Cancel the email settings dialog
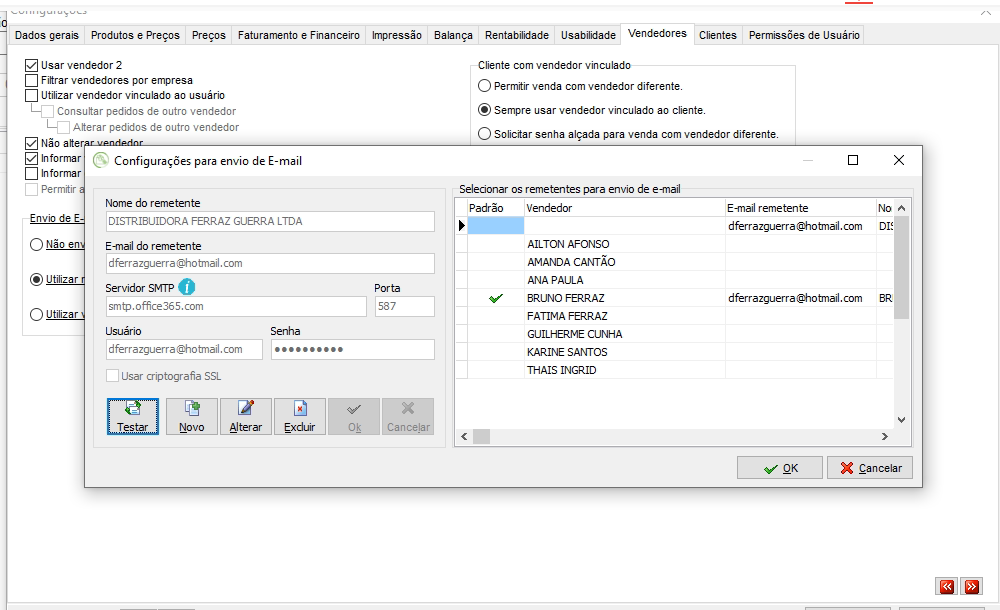Screen dimensions: 1000x610 click(870, 468)
